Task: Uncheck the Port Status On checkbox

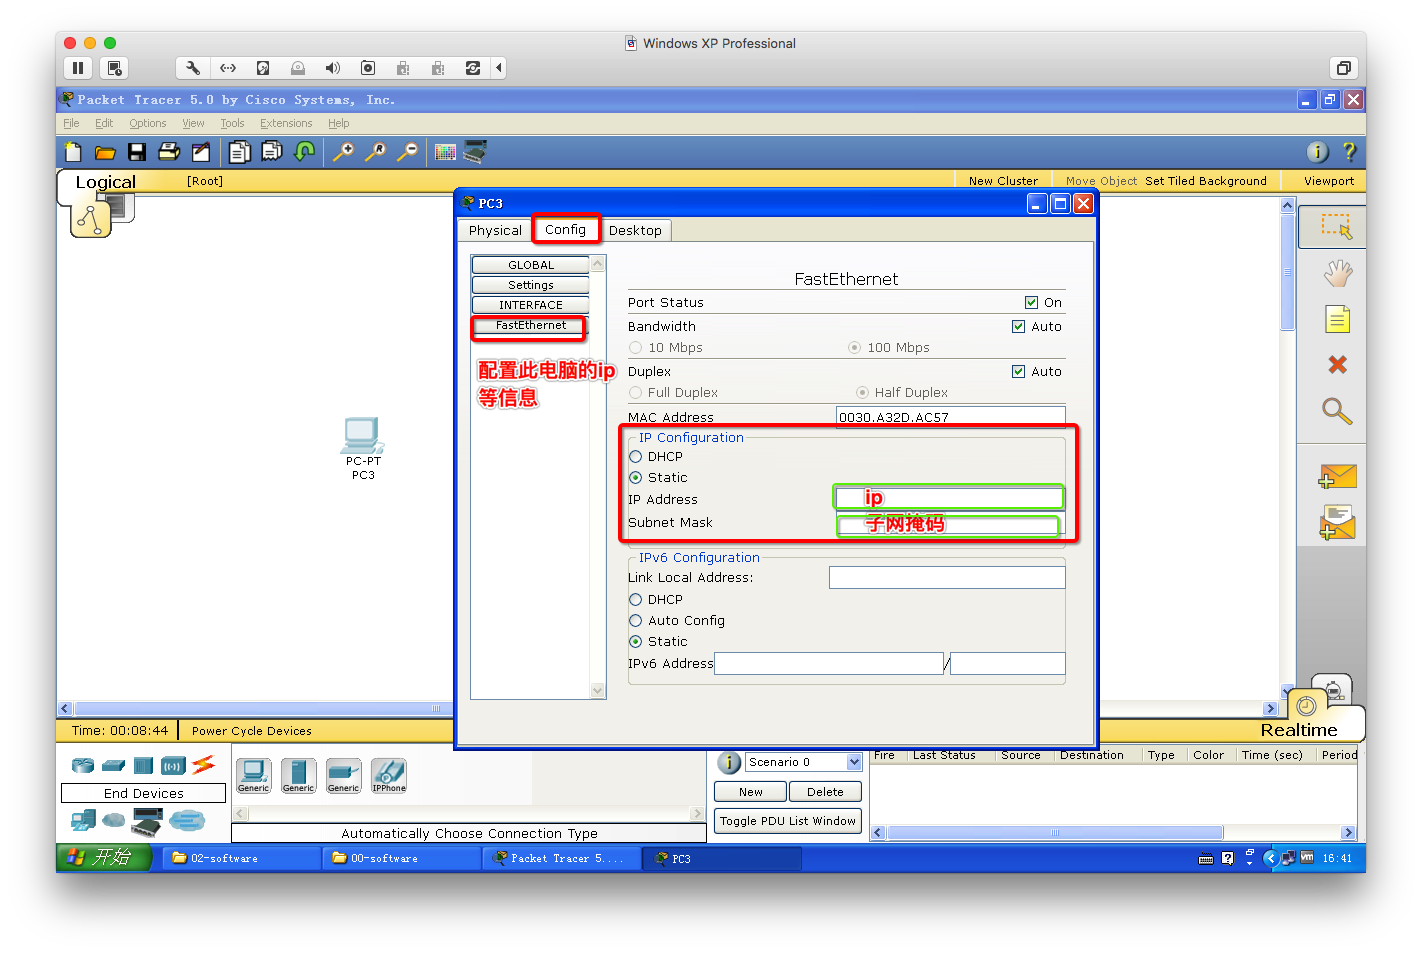Action: click(x=1031, y=303)
